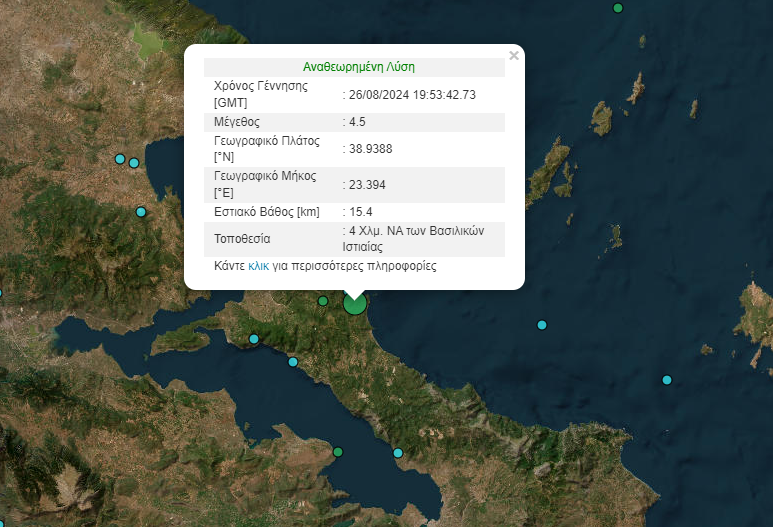Click small green marker left of large epicenter
Viewport: 773px width, 527px height.
323,301
